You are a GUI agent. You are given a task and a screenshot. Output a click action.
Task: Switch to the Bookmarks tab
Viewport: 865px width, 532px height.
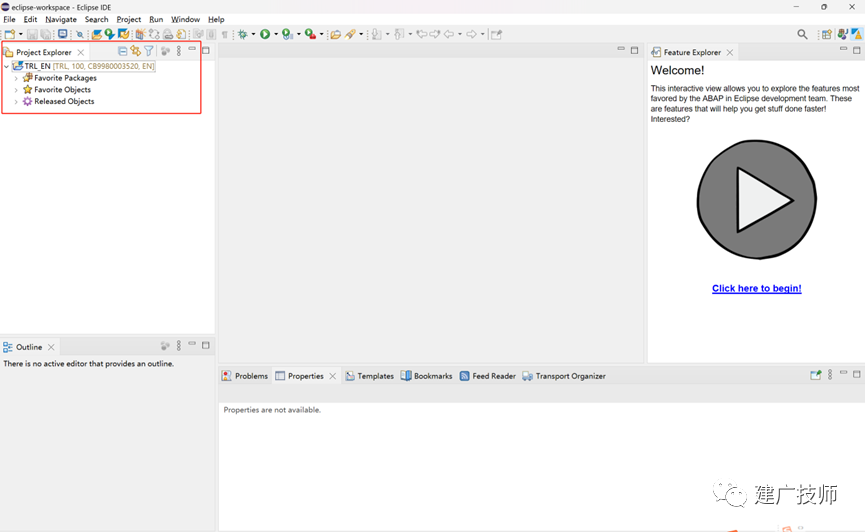[426, 376]
